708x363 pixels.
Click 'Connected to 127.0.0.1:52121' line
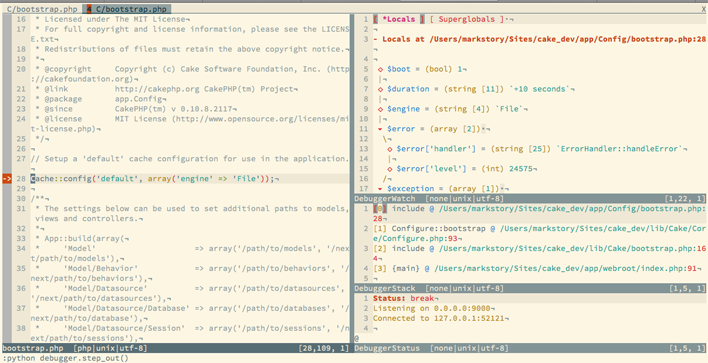(x=440, y=318)
